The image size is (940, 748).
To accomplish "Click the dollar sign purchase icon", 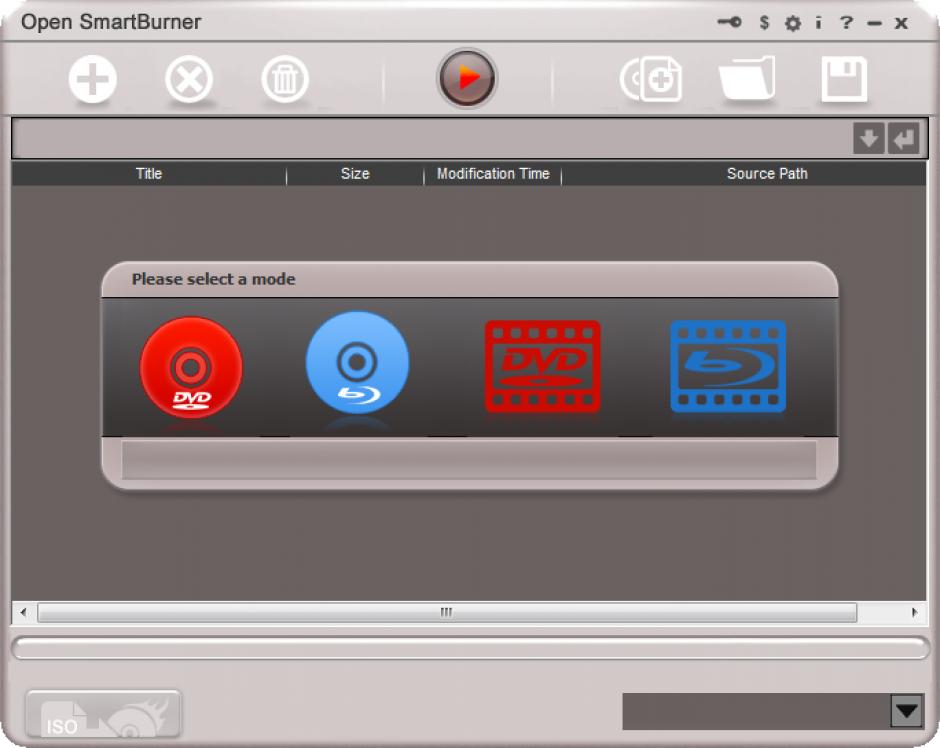I will (x=764, y=23).
